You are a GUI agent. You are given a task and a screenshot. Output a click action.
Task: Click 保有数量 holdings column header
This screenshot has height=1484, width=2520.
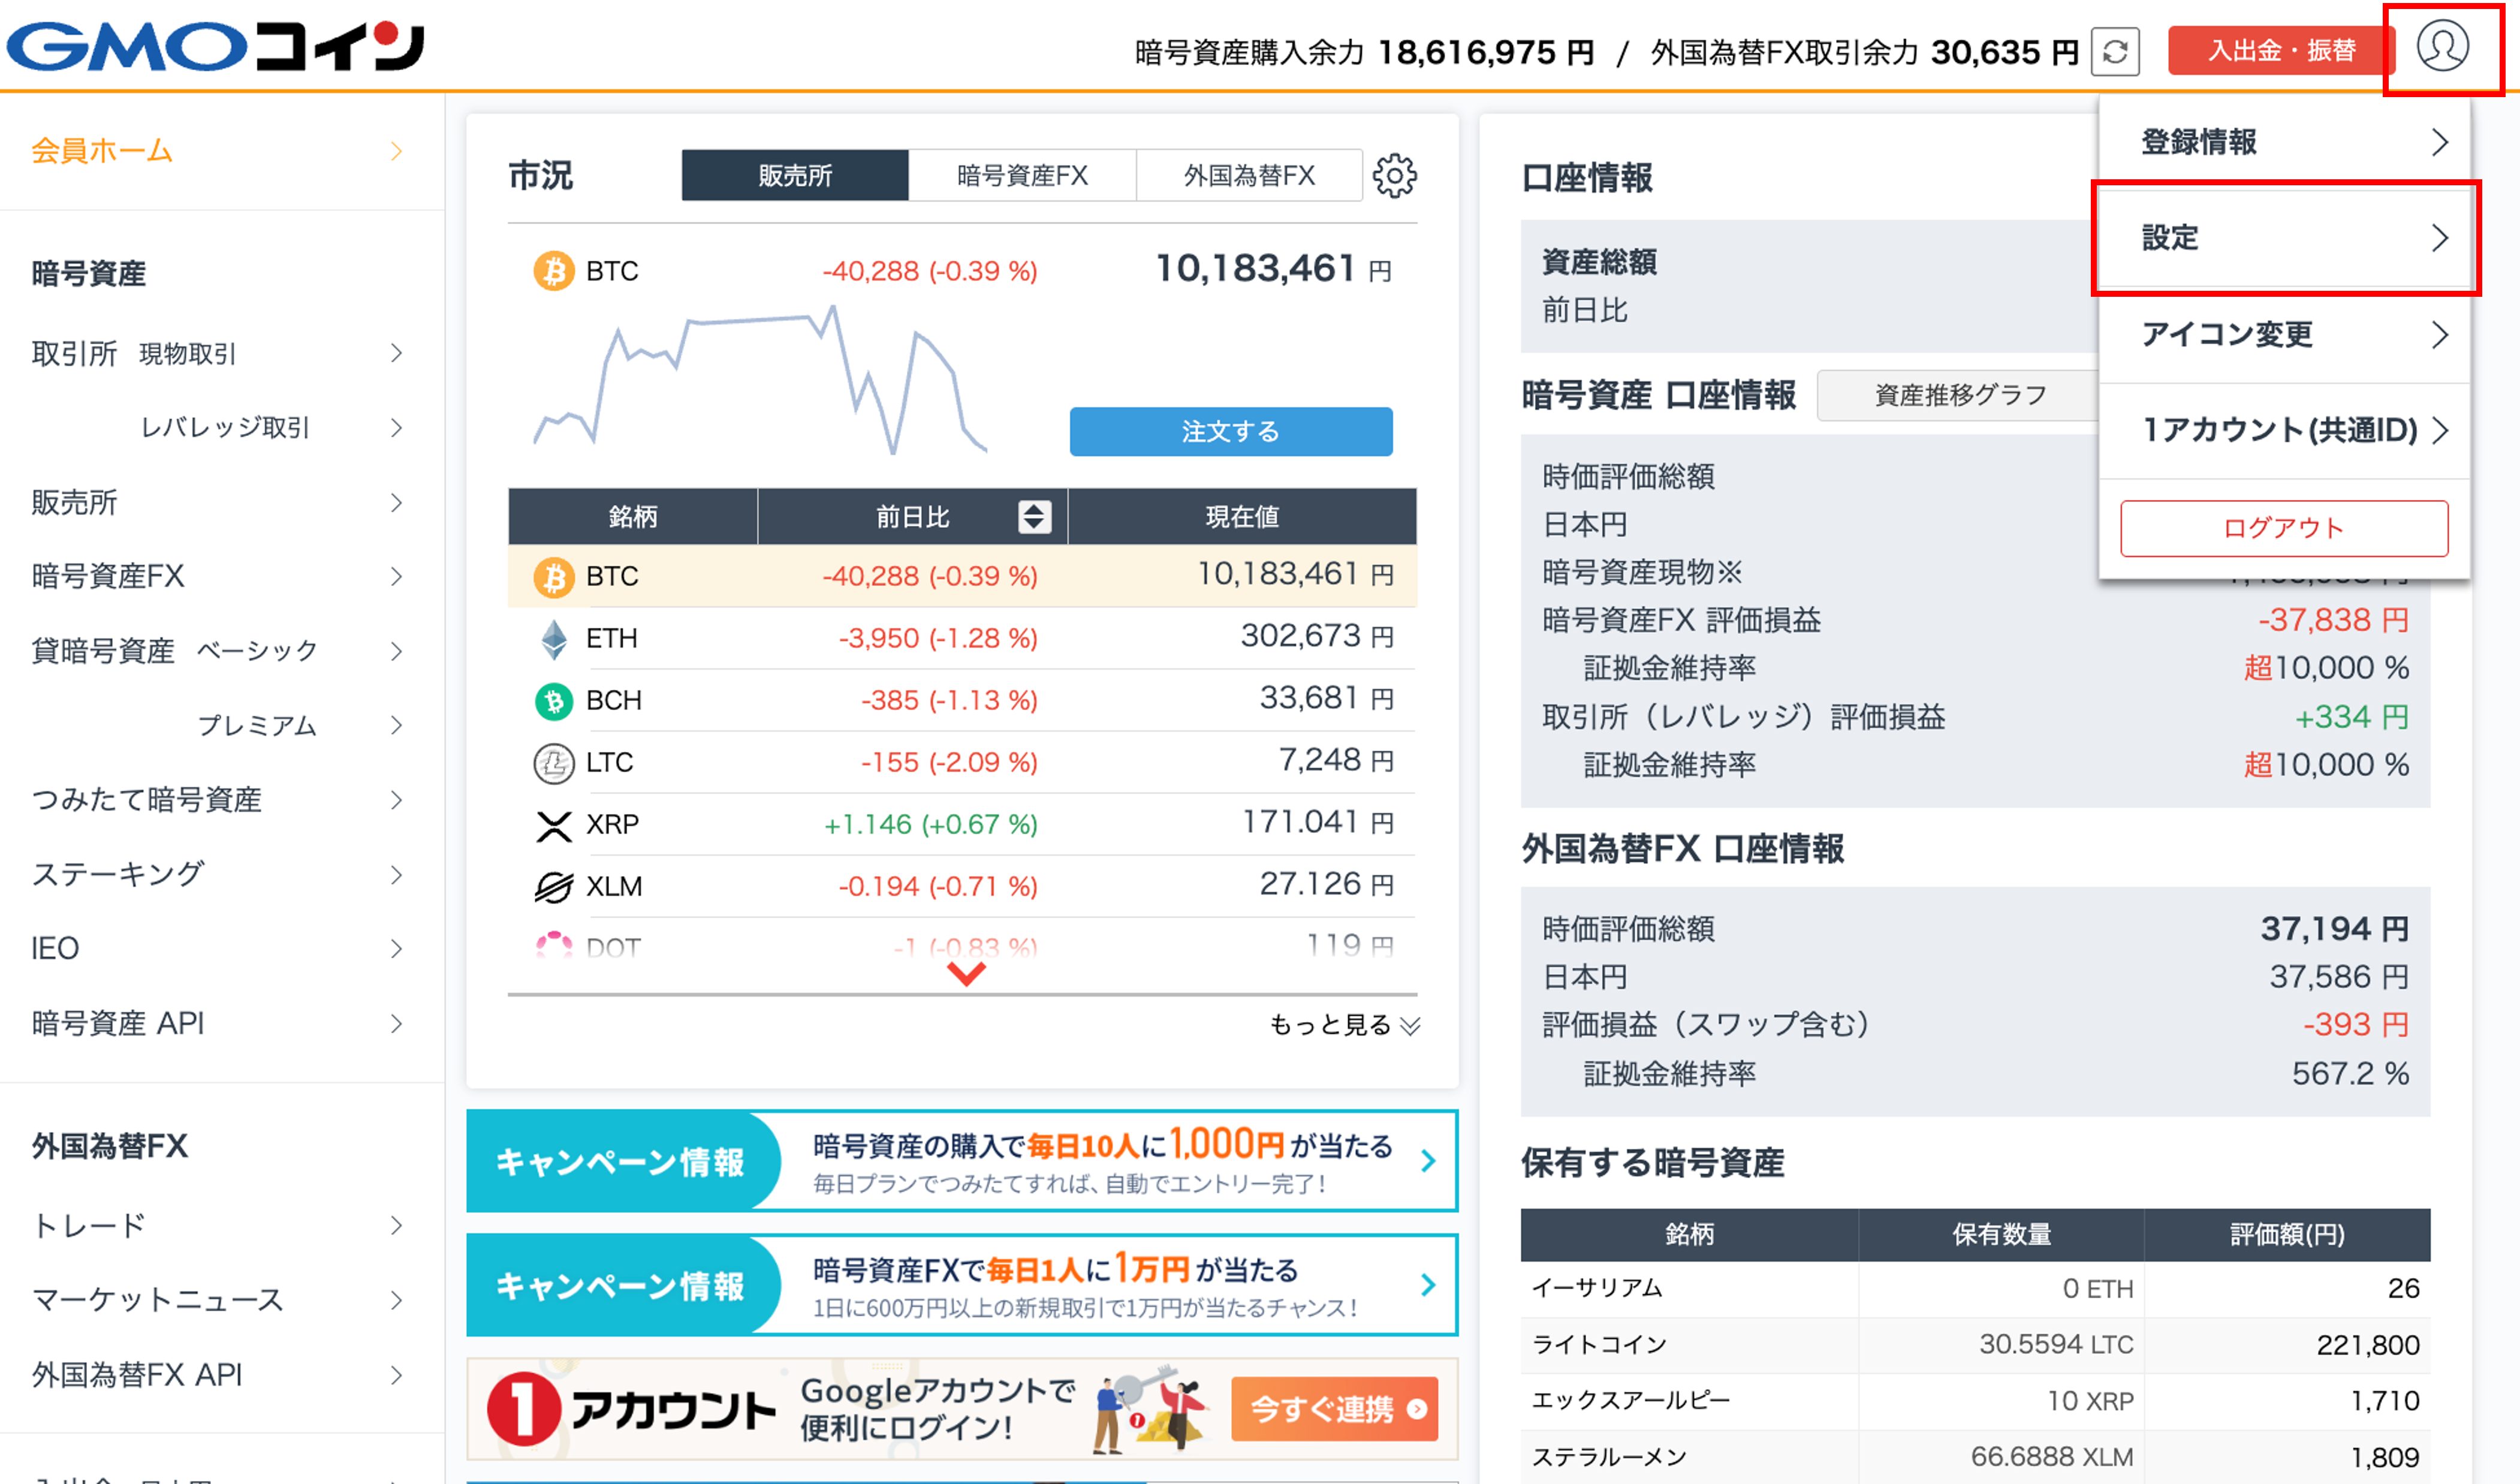2001,1235
